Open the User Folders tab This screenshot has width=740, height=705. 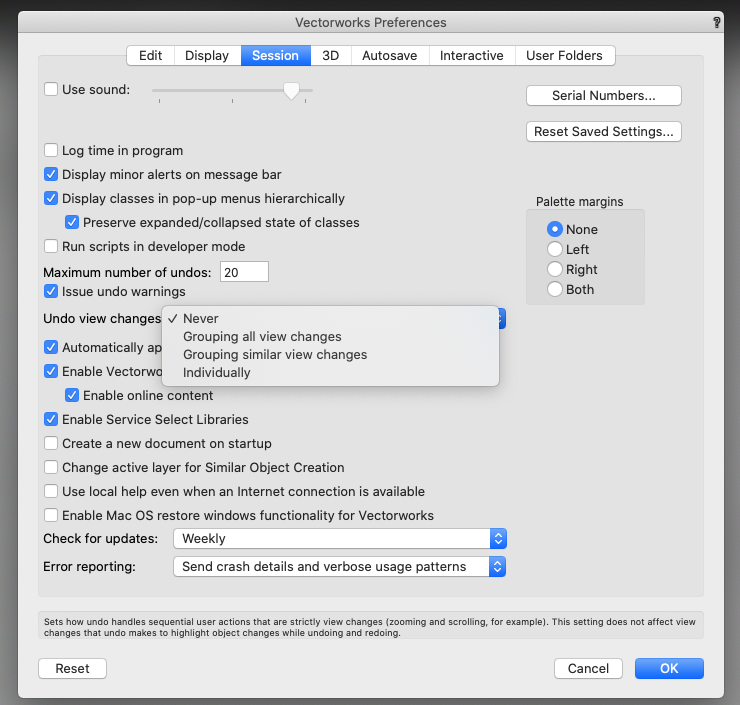point(565,56)
